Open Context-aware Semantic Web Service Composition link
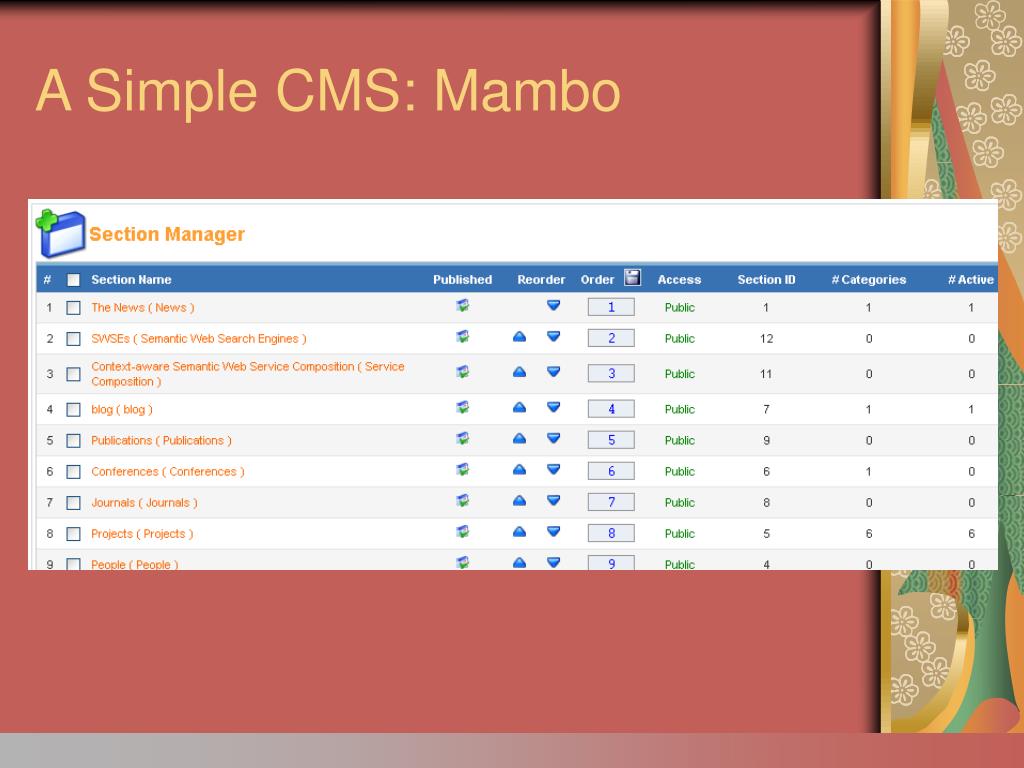Screen dimensions: 1024x768 [248, 374]
